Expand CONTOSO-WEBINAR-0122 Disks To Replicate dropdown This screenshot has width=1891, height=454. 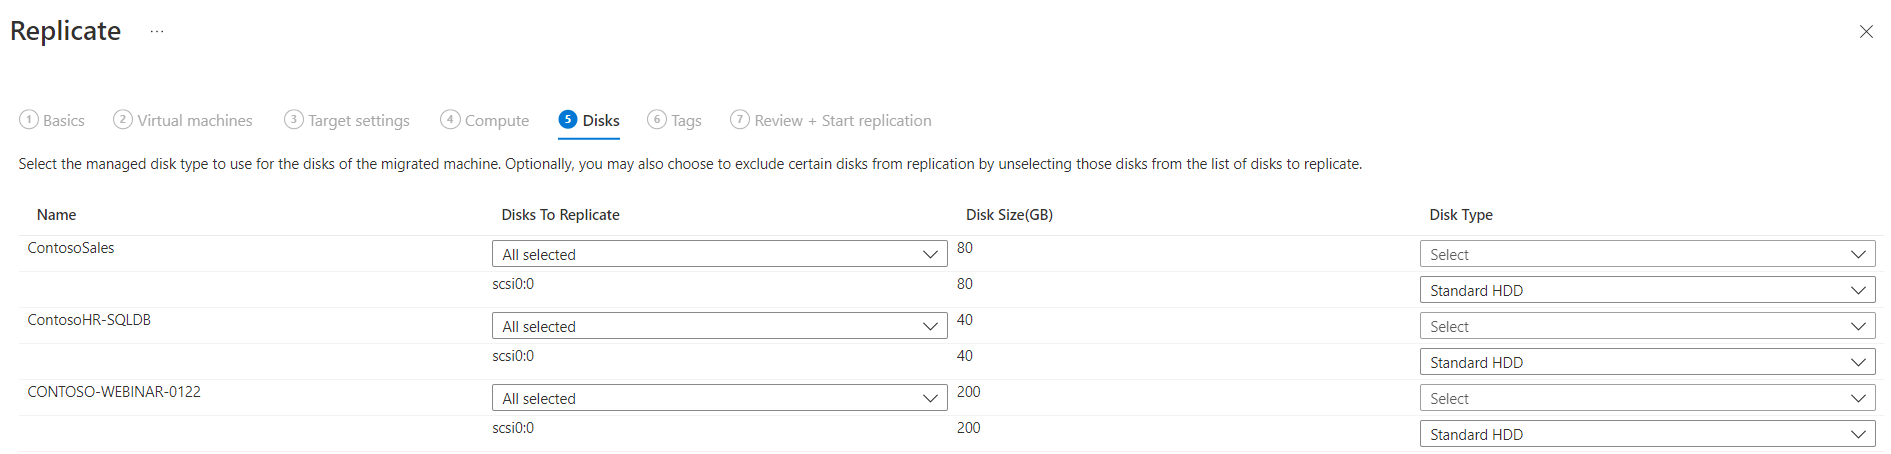(x=719, y=398)
